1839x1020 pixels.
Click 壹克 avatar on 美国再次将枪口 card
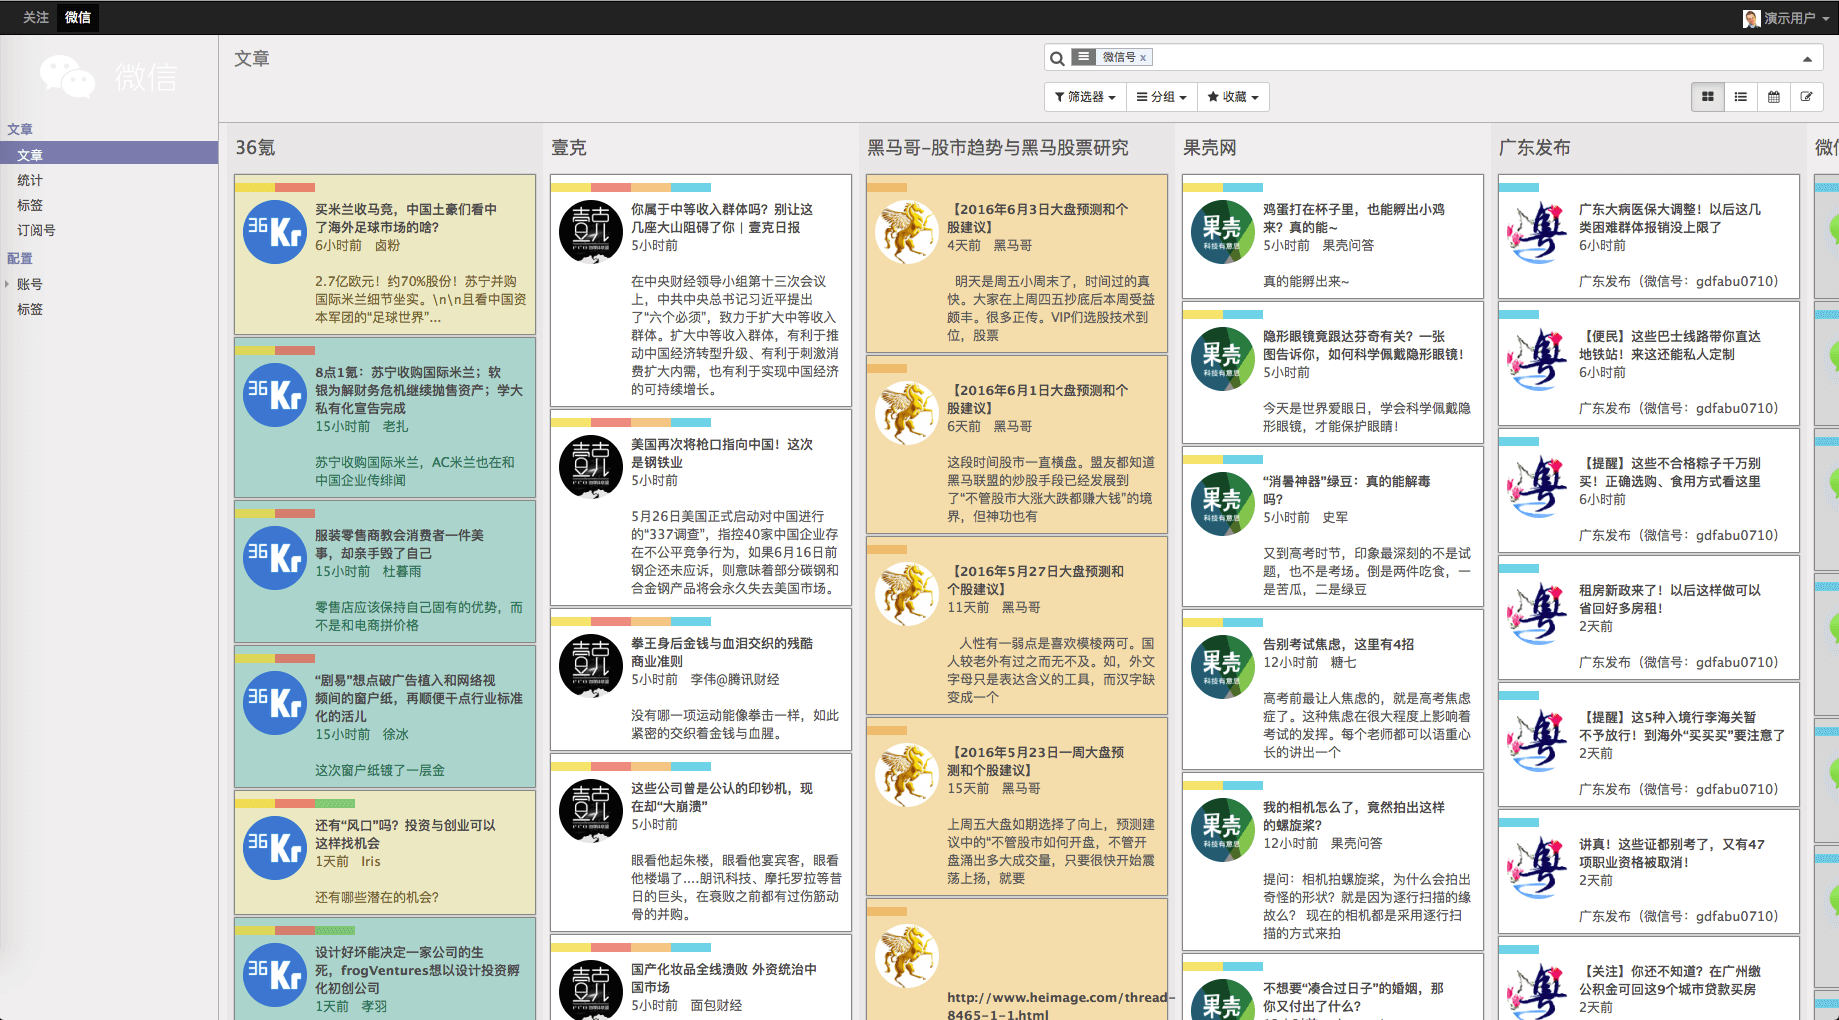coord(591,467)
